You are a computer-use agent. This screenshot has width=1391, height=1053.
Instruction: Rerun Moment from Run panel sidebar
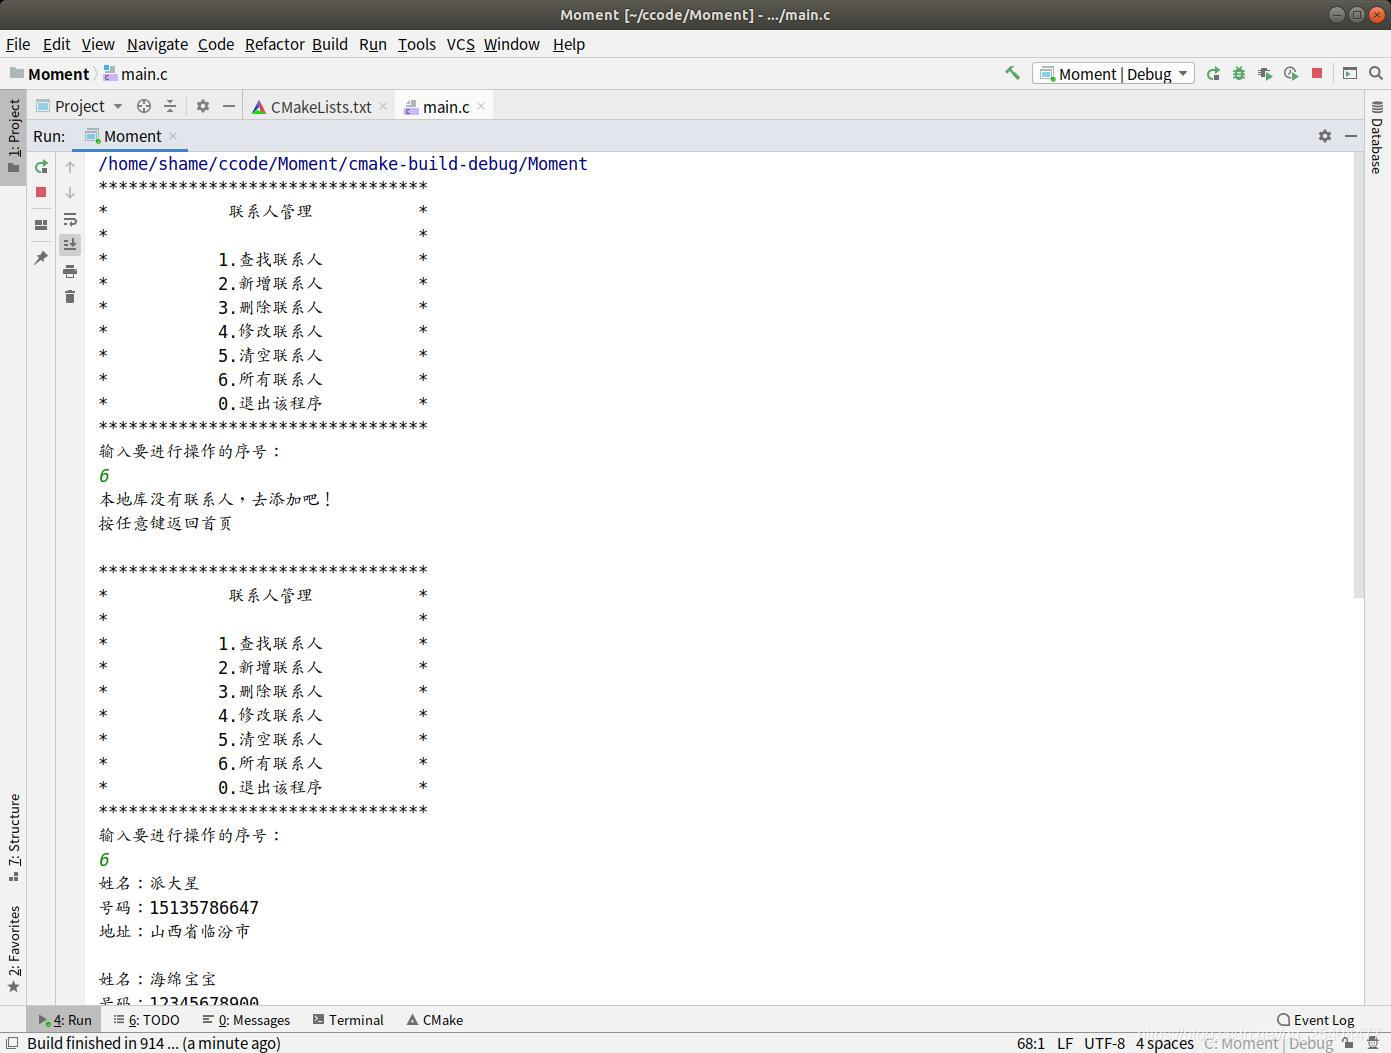click(x=41, y=166)
